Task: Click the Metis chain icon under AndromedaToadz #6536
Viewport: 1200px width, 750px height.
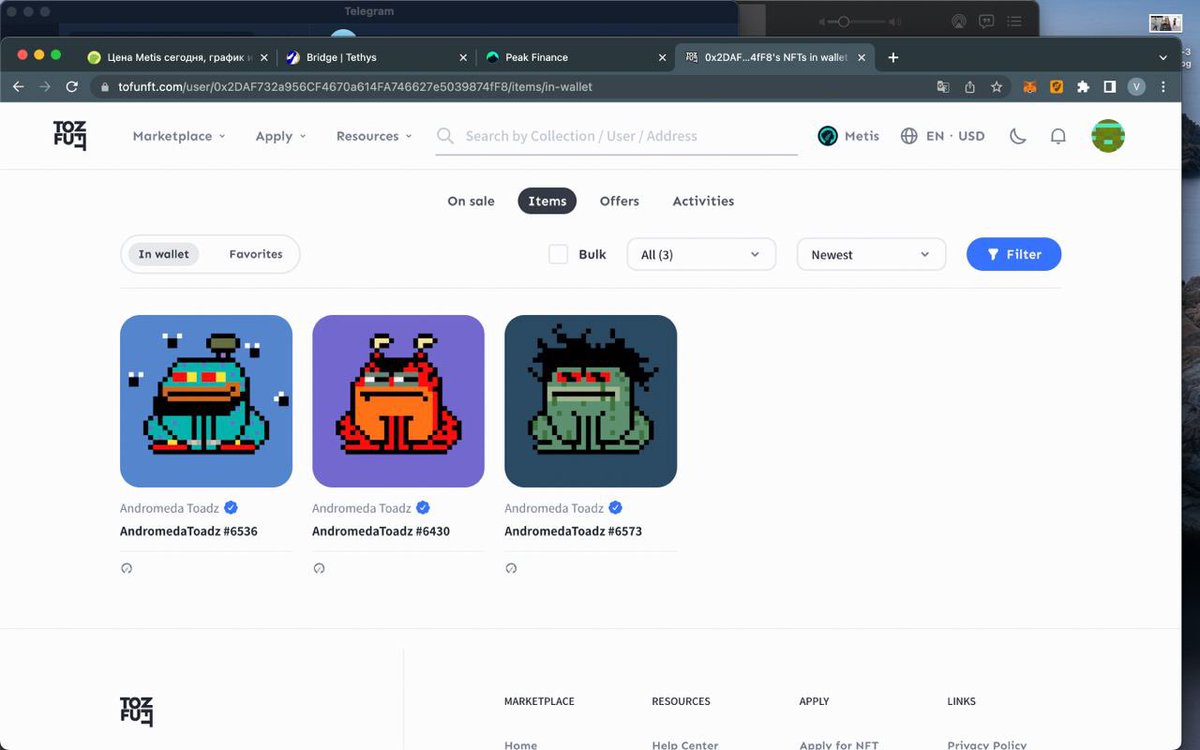Action: (127, 568)
